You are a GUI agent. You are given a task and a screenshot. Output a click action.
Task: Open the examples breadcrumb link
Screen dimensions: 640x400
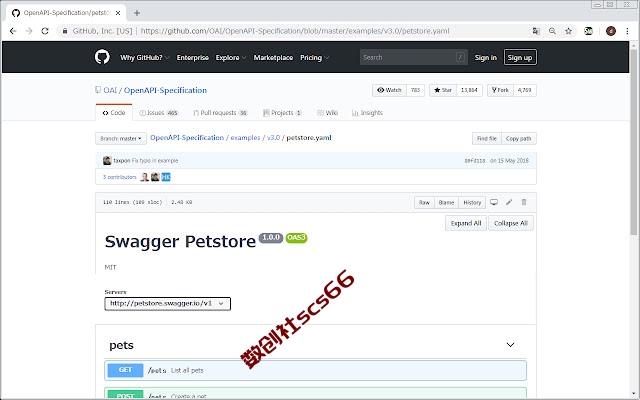coord(245,138)
